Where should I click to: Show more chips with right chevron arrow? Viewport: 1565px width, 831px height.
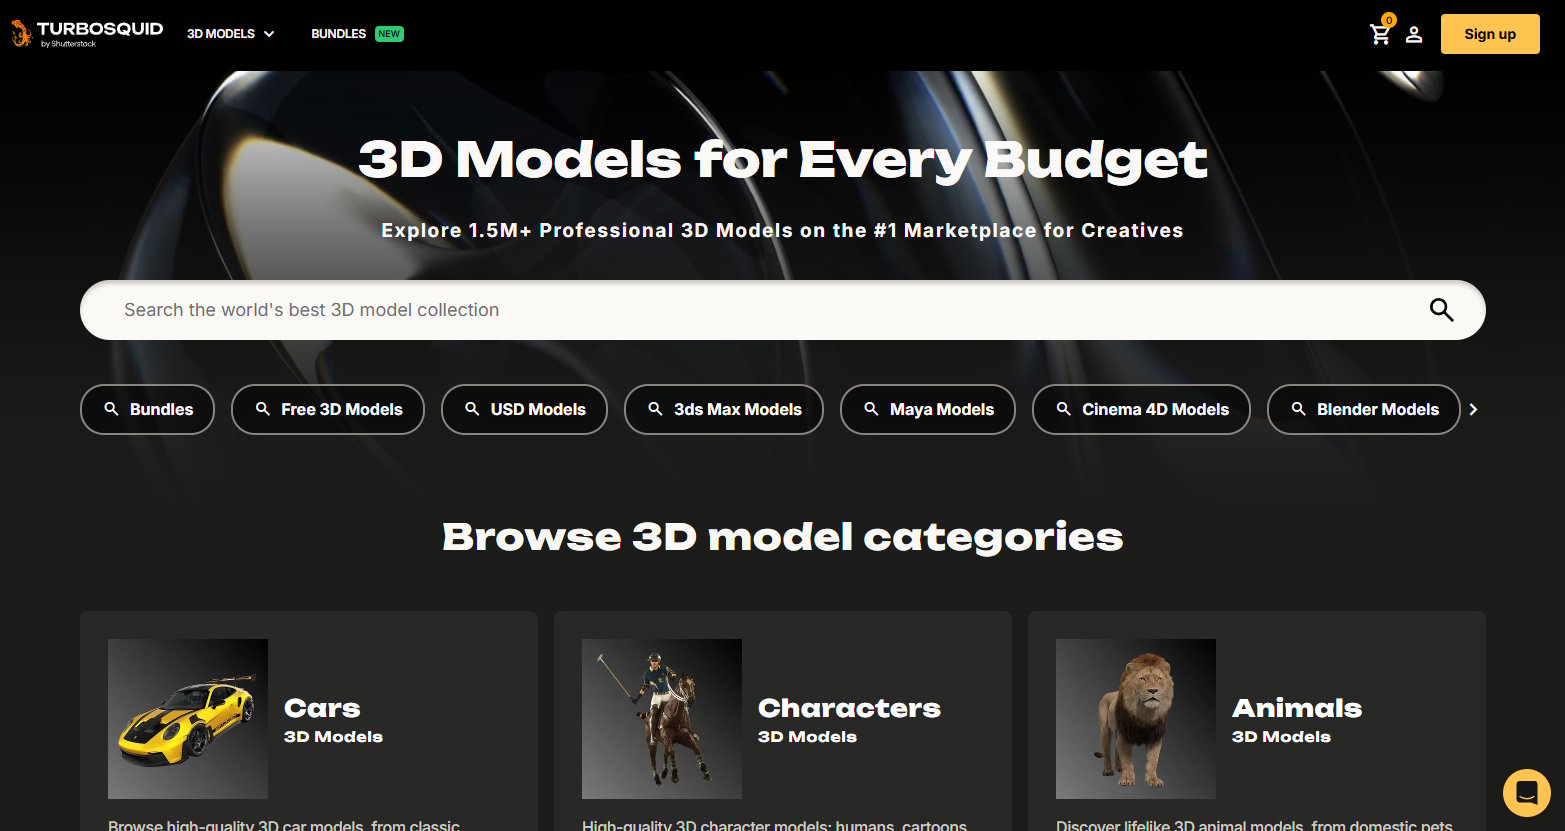coord(1473,409)
